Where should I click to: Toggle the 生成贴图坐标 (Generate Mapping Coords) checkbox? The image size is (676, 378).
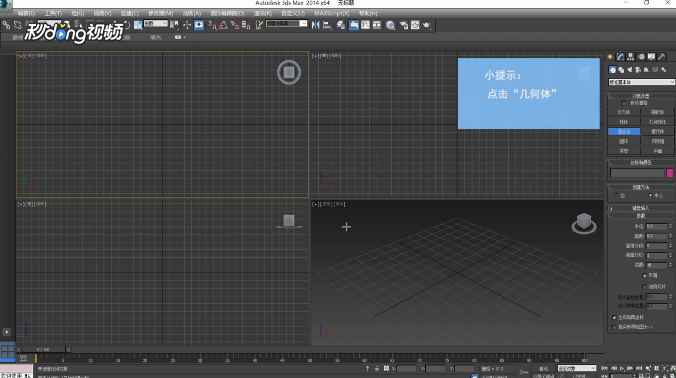click(x=614, y=317)
